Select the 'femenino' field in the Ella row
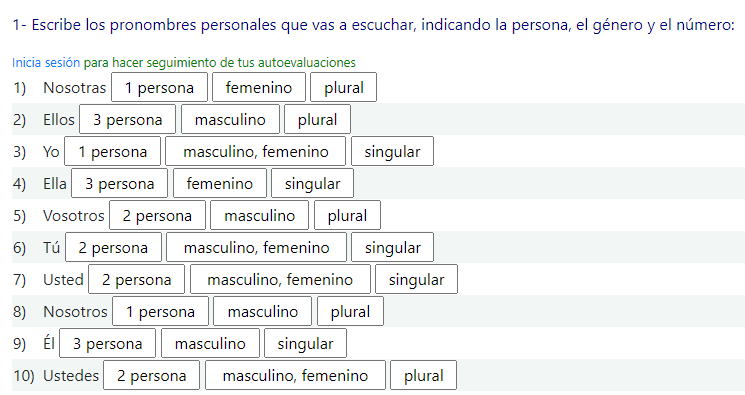 [x=220, y=183]
